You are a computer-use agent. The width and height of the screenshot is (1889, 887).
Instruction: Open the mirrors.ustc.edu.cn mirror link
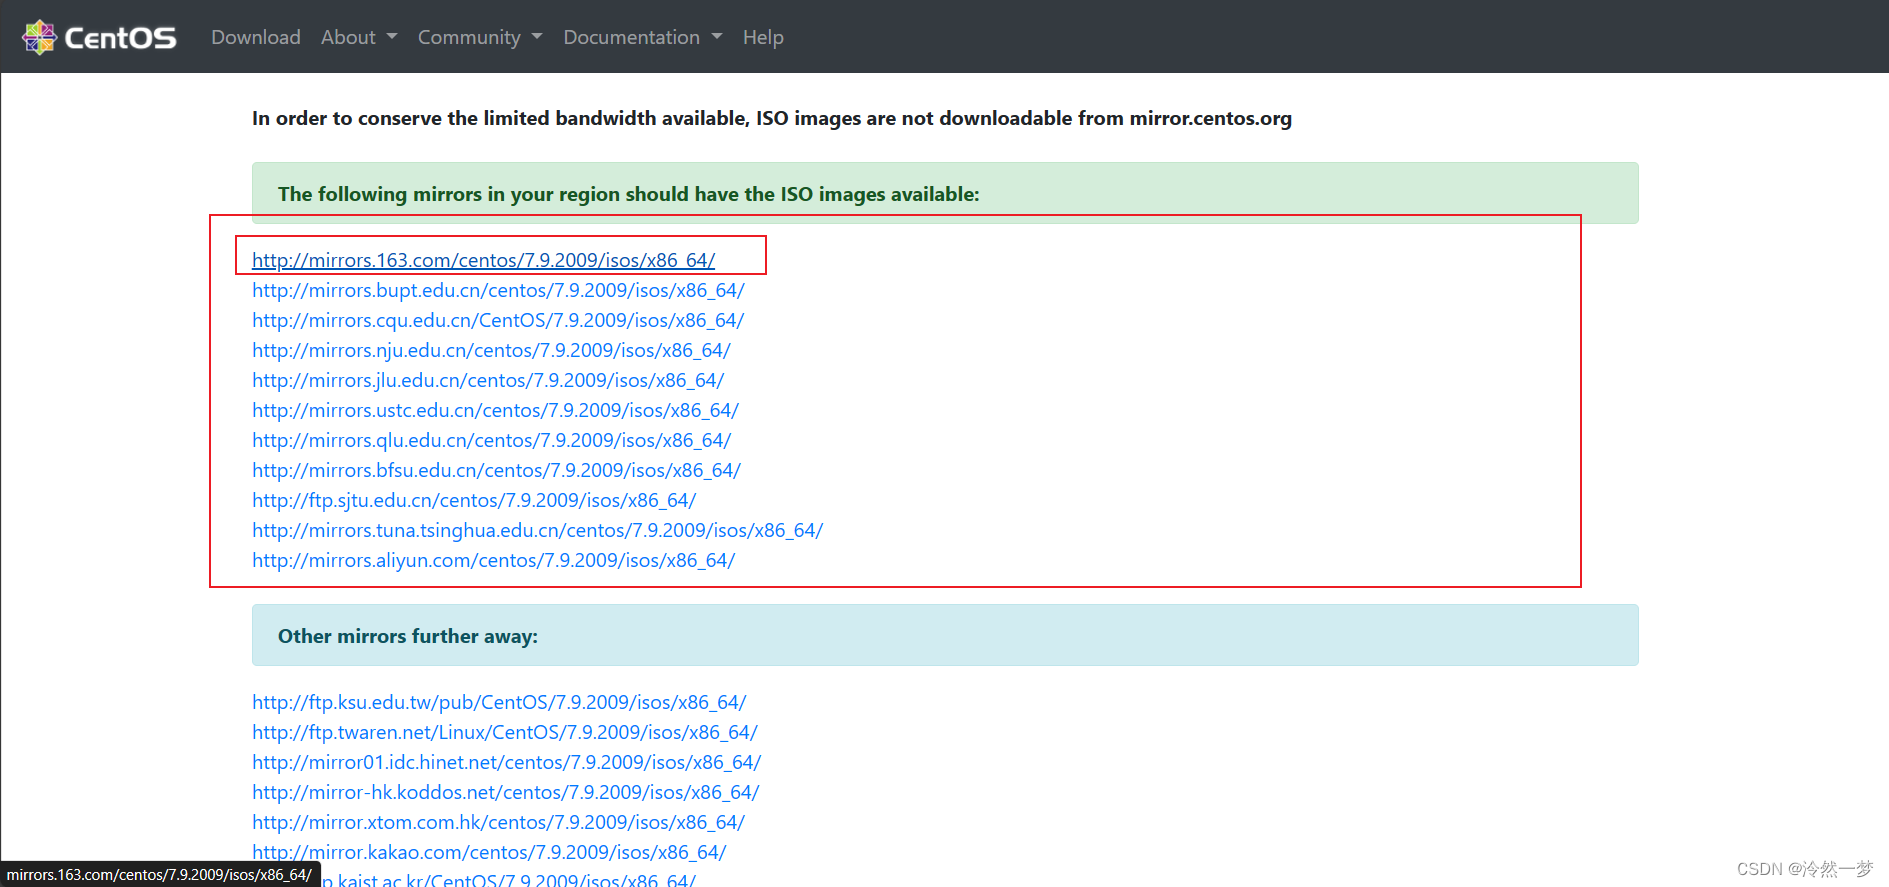pyautogui.click(x=495, y=410)
